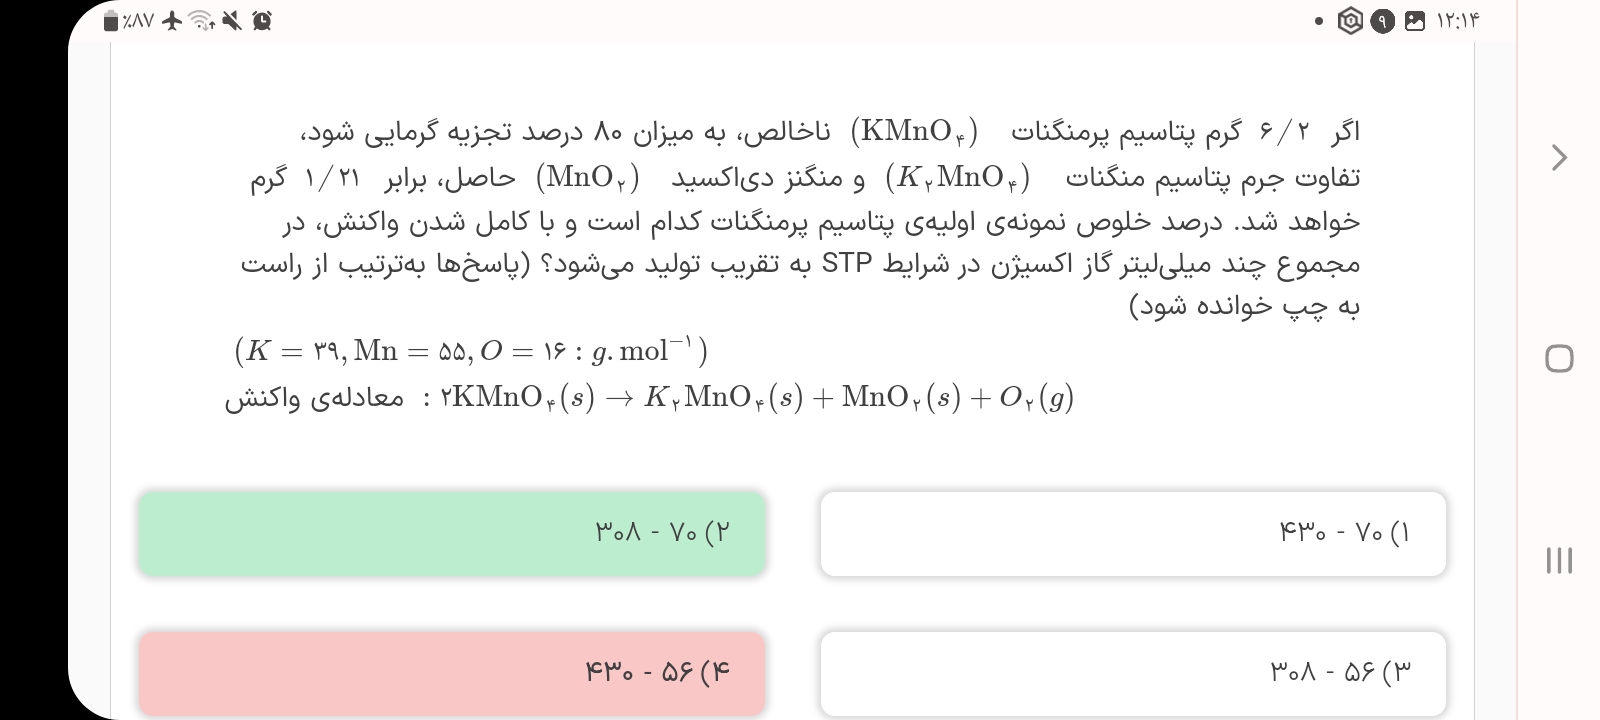Viewport: 1600px width, 720px height.
Task: Tap the atomic masses line (K, Mn, O)
Action: click(x=471, y=351)
